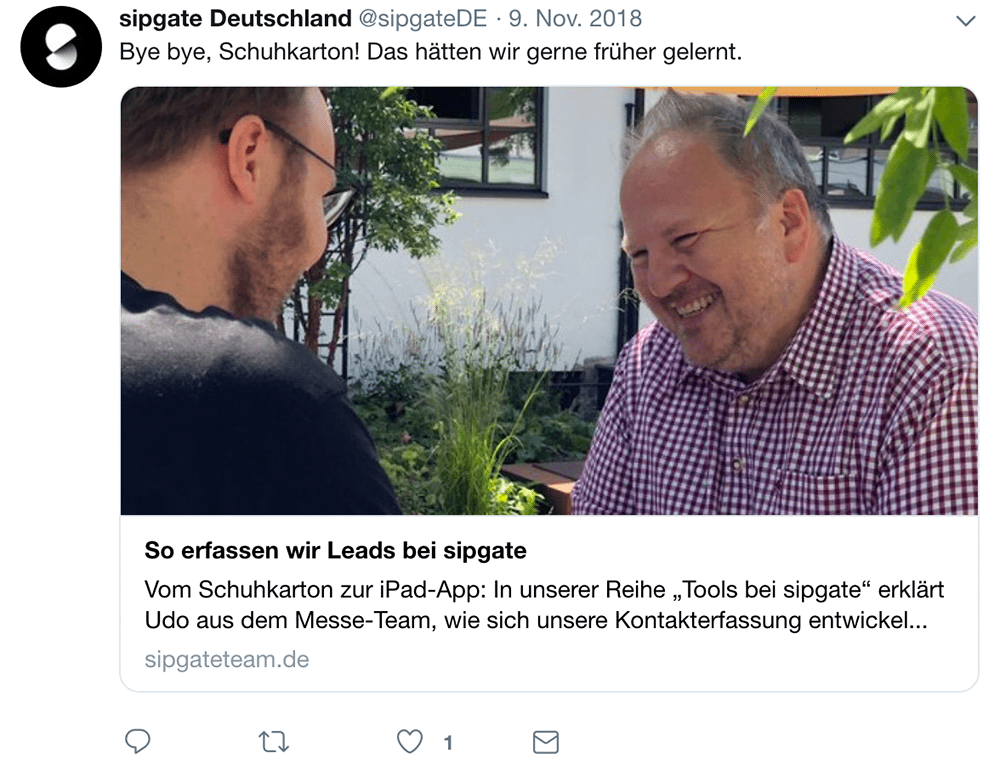Click the Bye bye, Schuhkarton tweet text

430,52
